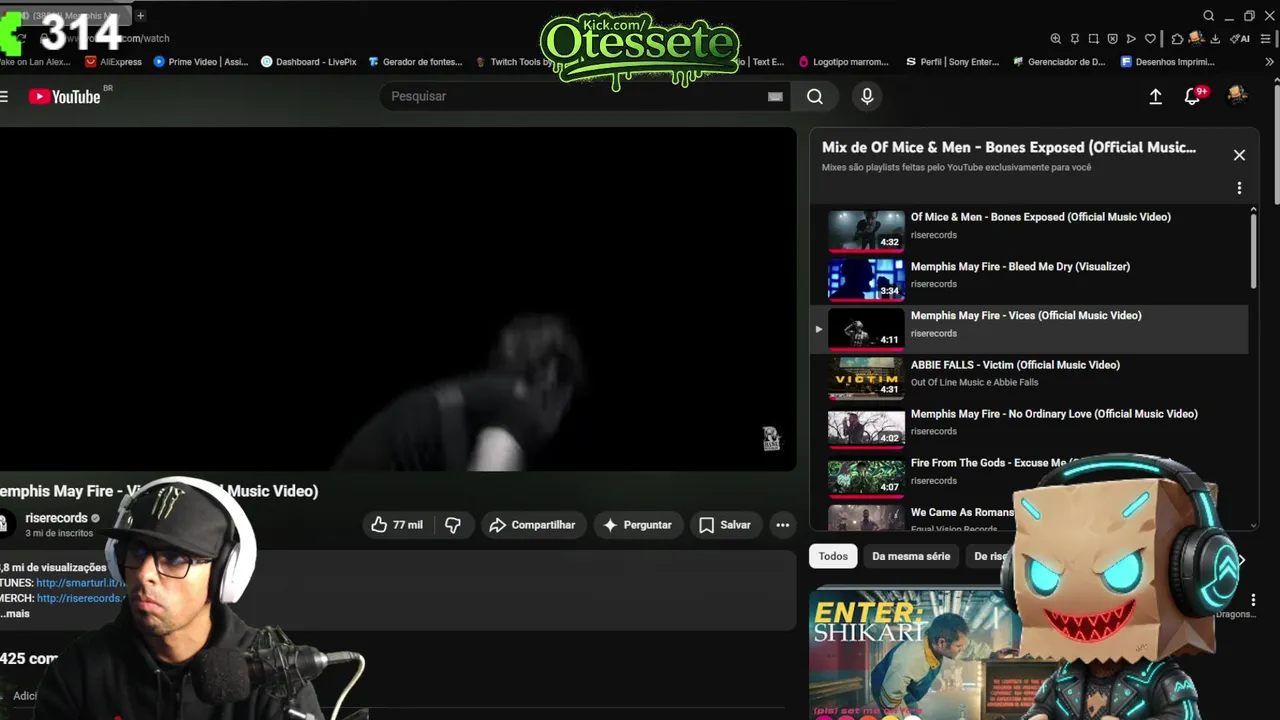Play Memphis May Fire - Bleed Me Dry
The width and height of the screenshot is (1280, 720).
point(1020,267)
